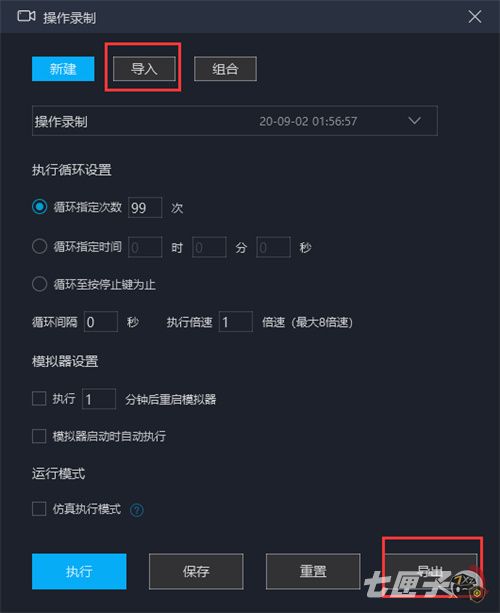The image size is (500, 613).
Task: Click the camera recorder icon in title bar
Action: coord(27,16)
